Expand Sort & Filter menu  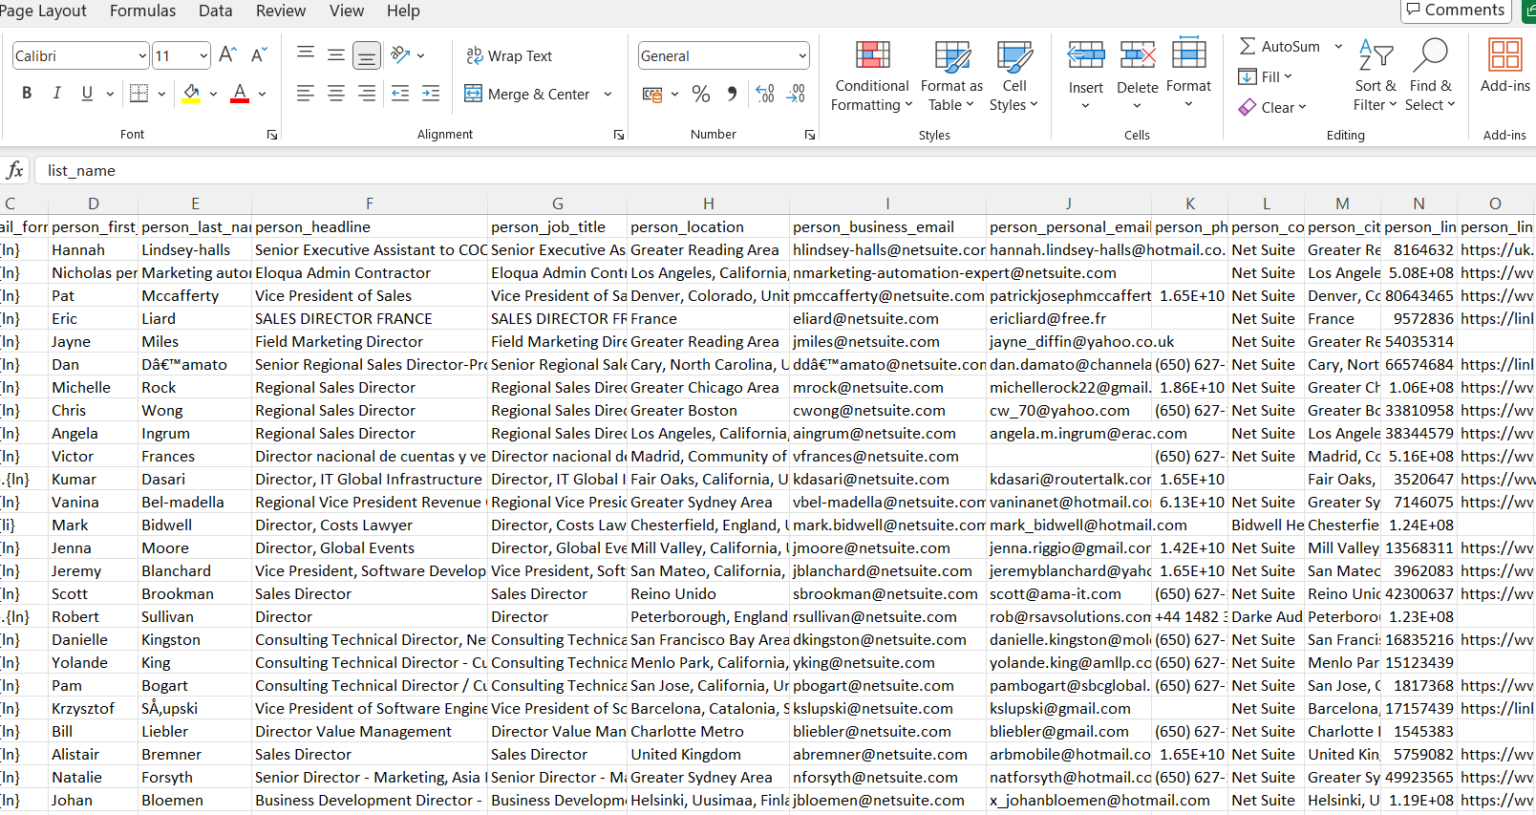coord(1375,76)
